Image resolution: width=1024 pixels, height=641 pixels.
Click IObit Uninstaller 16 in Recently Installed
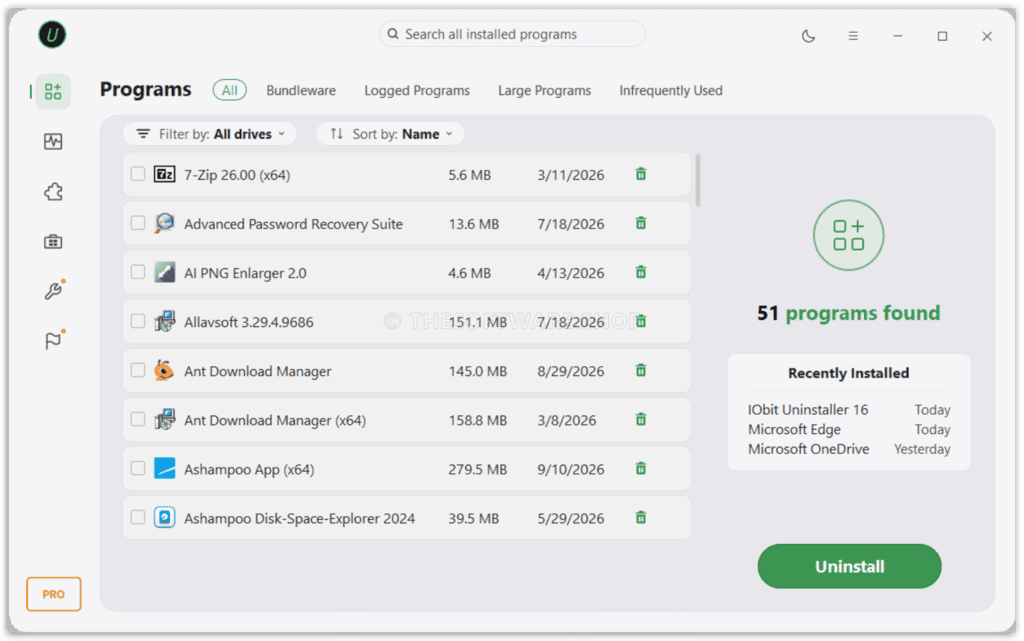tap(808, 409)
